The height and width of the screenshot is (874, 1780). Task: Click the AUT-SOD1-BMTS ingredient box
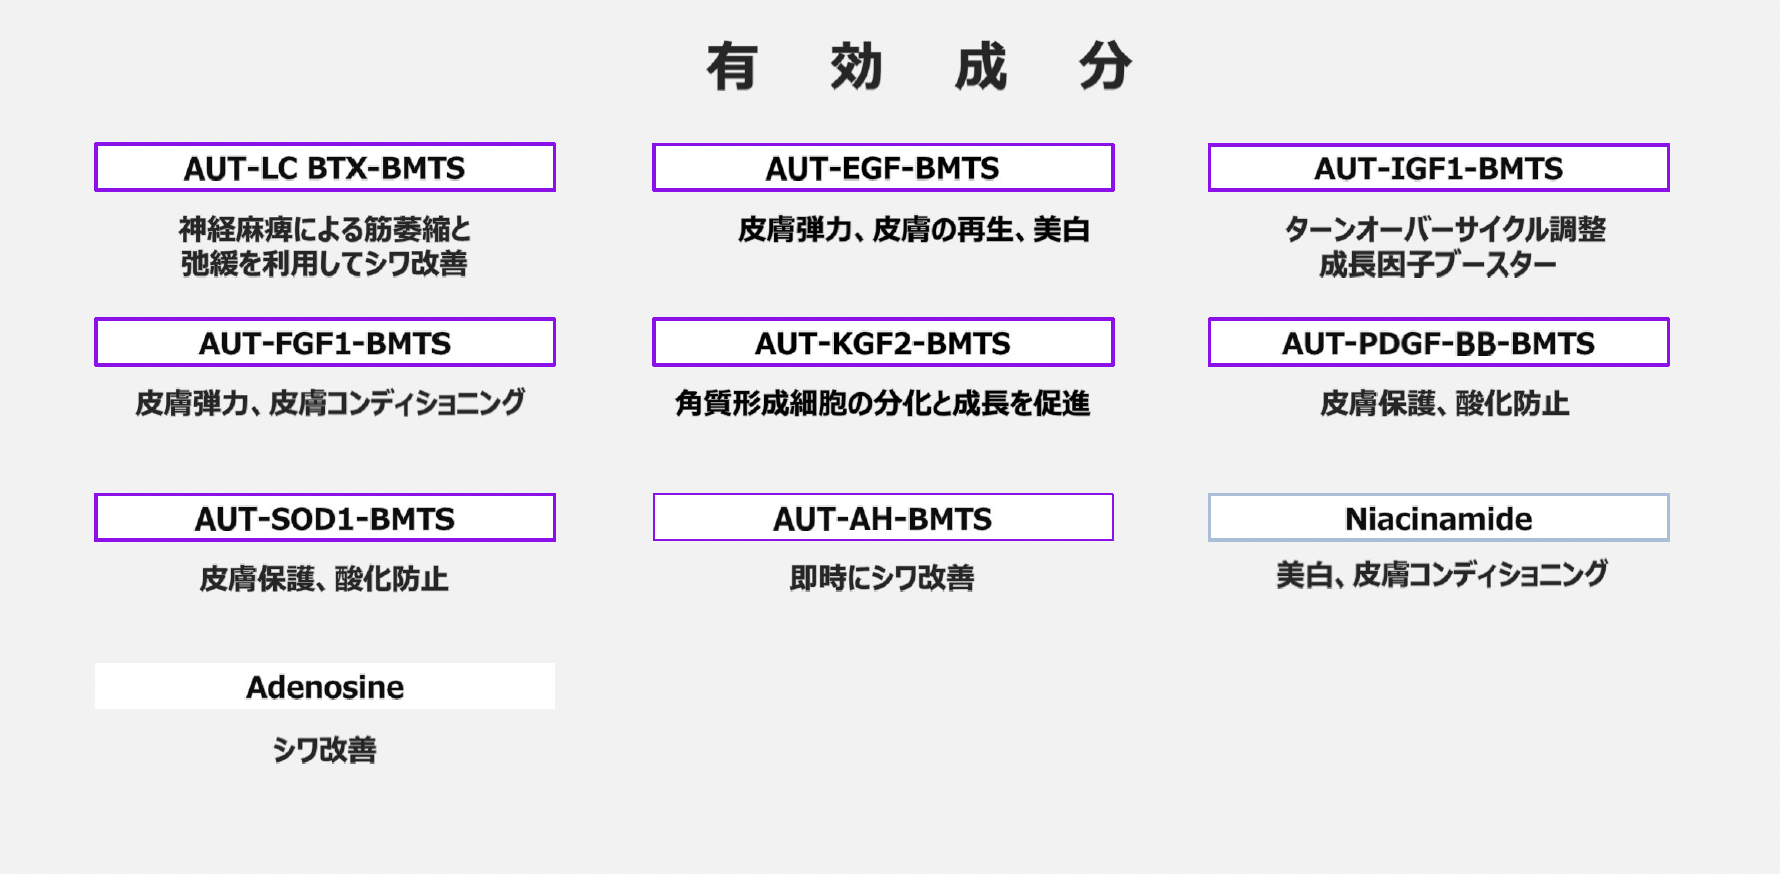point(325,518)
